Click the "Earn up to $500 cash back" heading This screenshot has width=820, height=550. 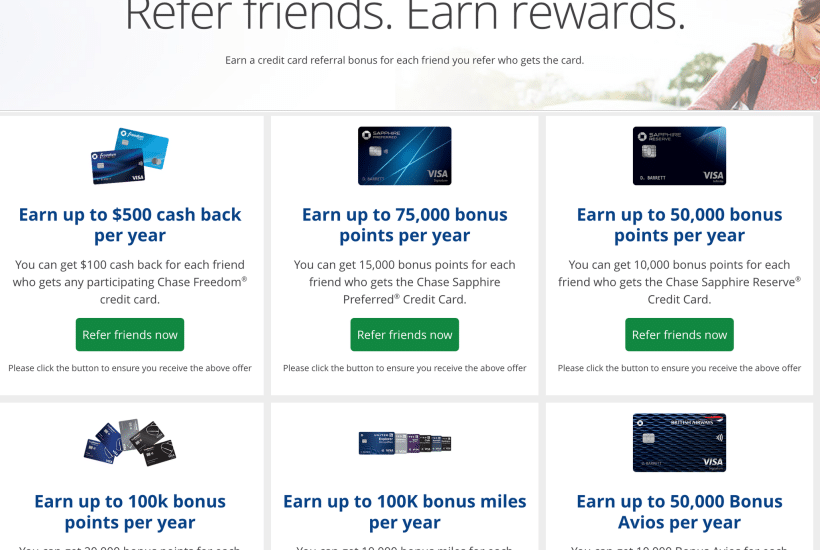point(130,225)
